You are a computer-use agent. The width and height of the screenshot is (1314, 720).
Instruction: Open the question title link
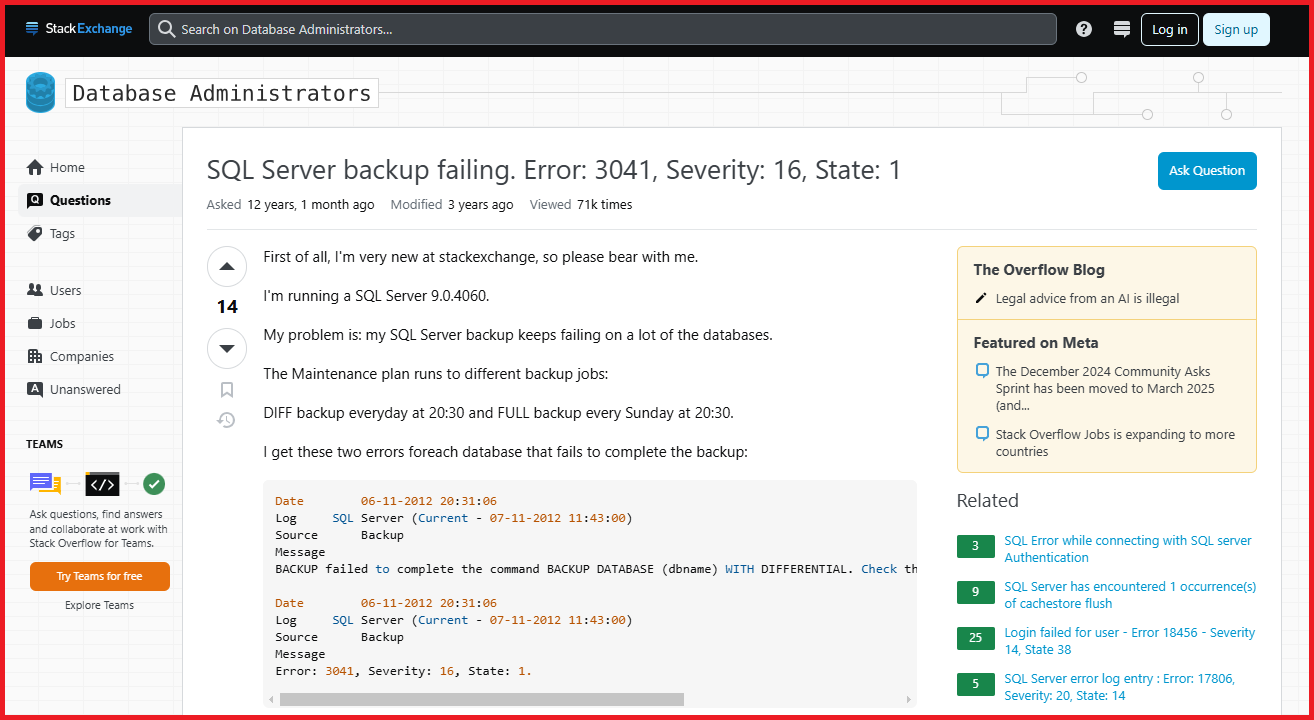(553, 170)
